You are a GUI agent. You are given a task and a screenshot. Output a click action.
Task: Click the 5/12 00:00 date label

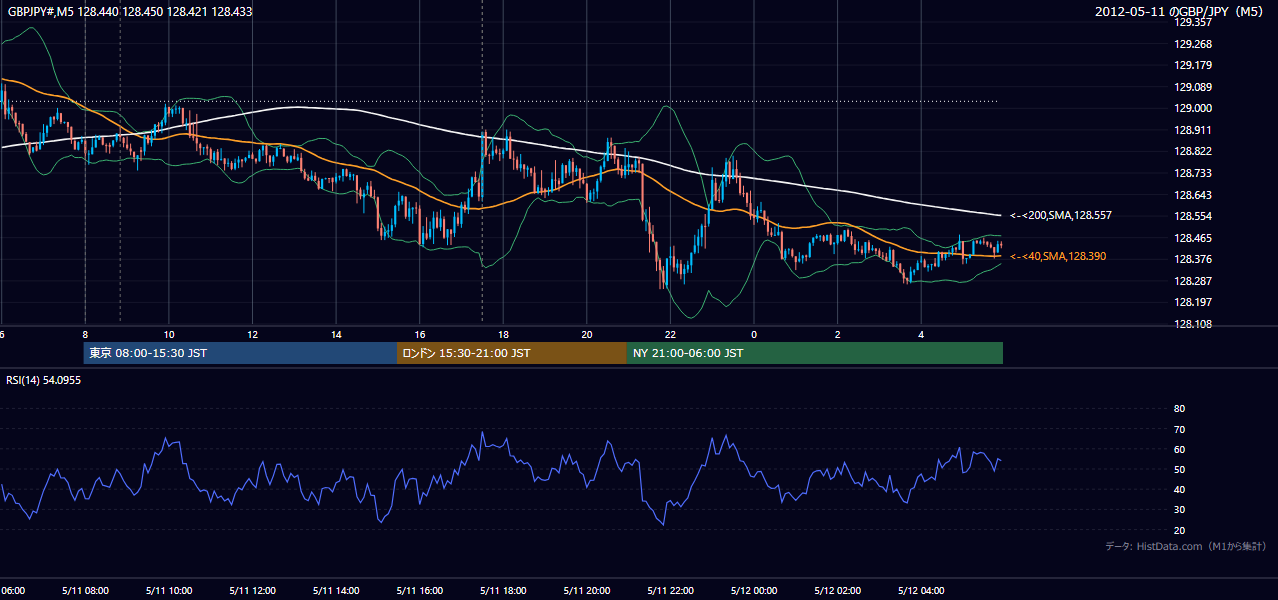[754, 590]
